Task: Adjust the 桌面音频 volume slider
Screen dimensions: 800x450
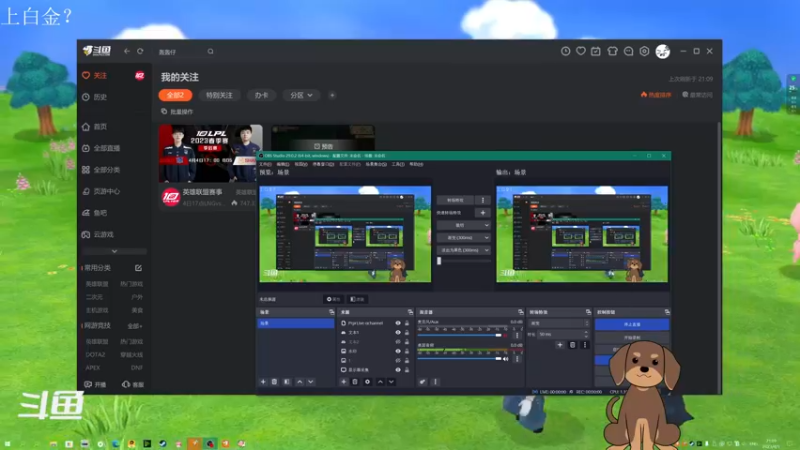Action: pos(459,359)
